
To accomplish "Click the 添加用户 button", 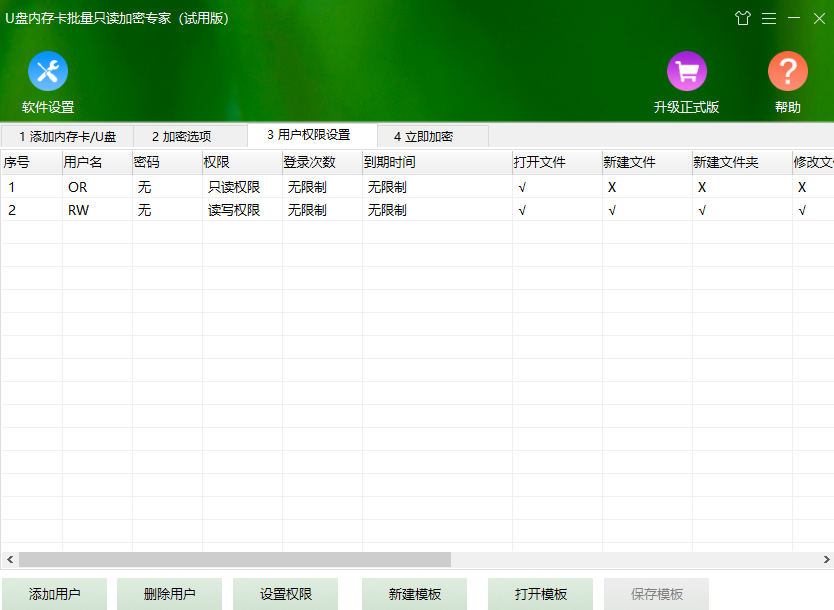I will pyautogui.click(x=55, y=593).
